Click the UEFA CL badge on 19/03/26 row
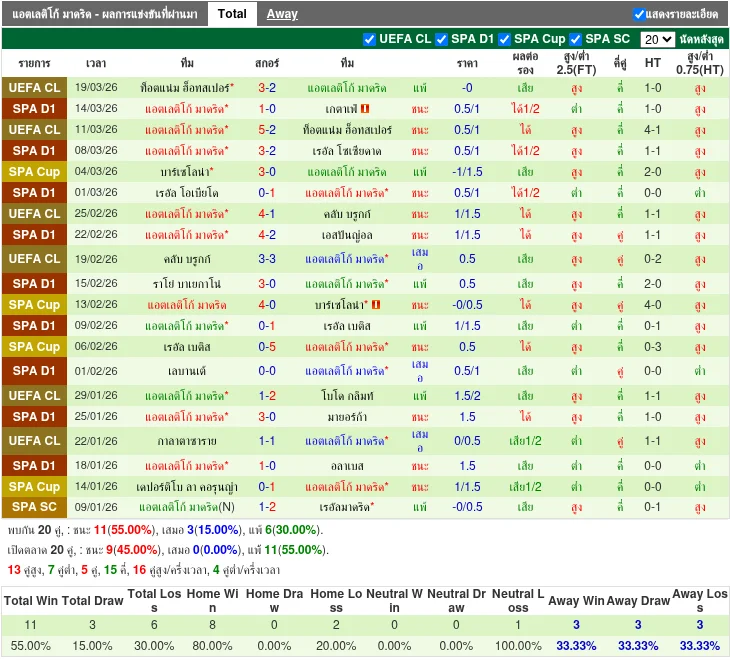The width and height of the screenshot is (730, 663). click(34, 88)
